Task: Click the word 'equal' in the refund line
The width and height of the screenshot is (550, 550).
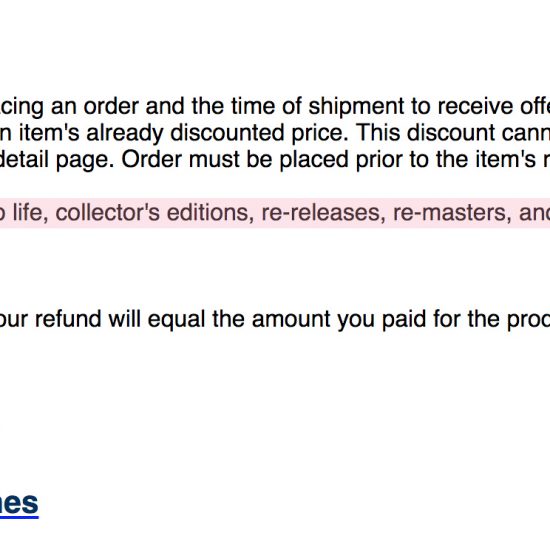Action: tap(176, 319)
